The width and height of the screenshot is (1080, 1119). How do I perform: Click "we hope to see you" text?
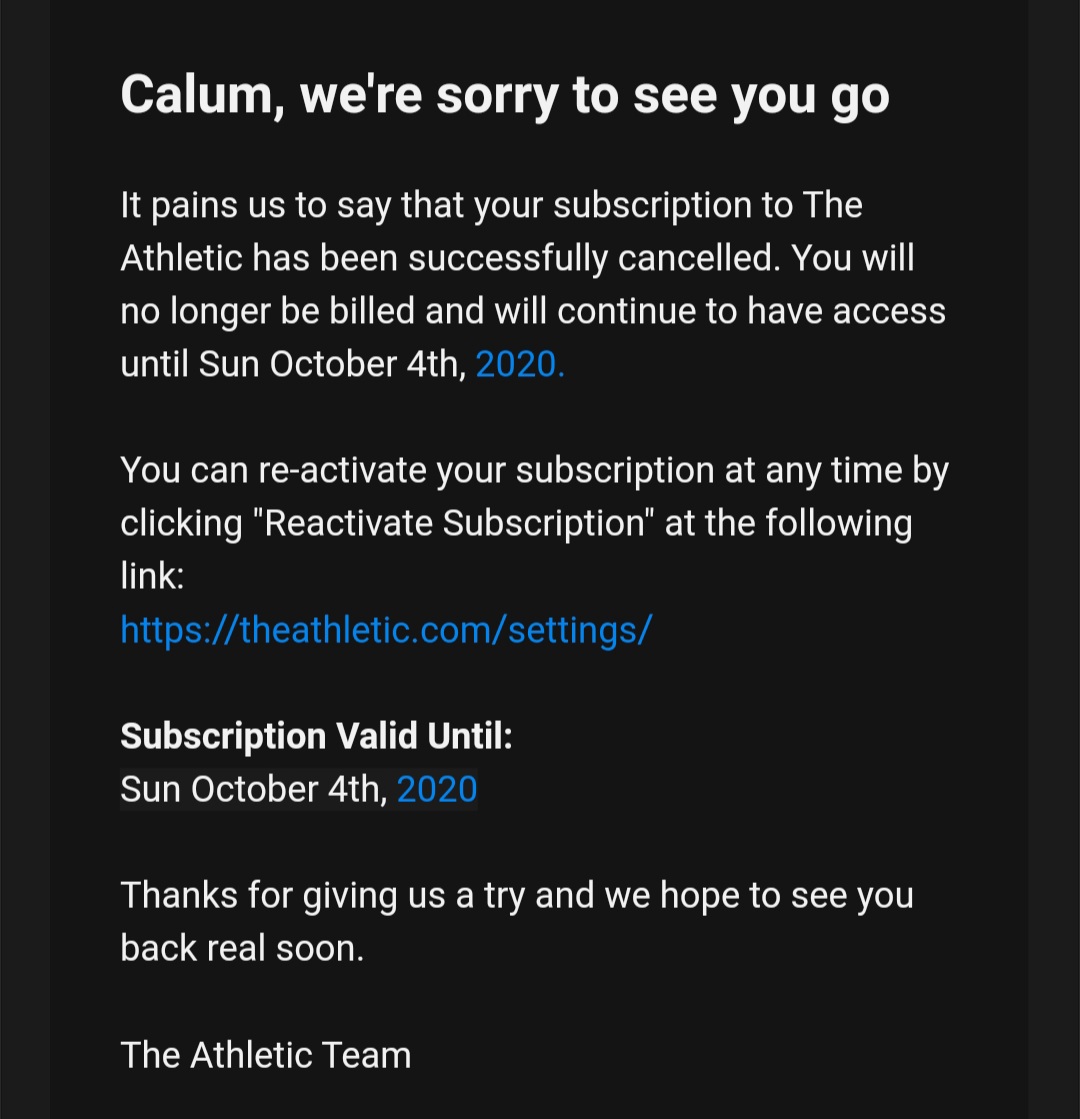[758, 895]
